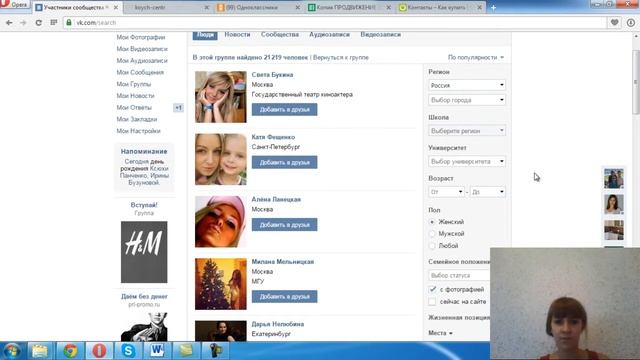Open Windows Explorer from the taskbar
The image size is (640, 360).
(40, 351)
